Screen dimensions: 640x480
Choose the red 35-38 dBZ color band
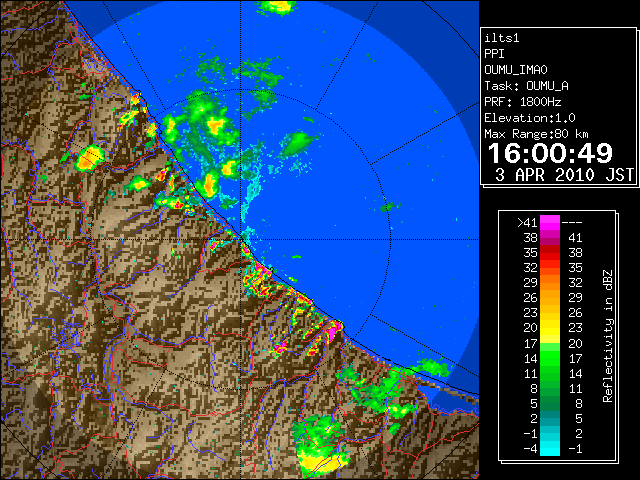click(550, 253)
